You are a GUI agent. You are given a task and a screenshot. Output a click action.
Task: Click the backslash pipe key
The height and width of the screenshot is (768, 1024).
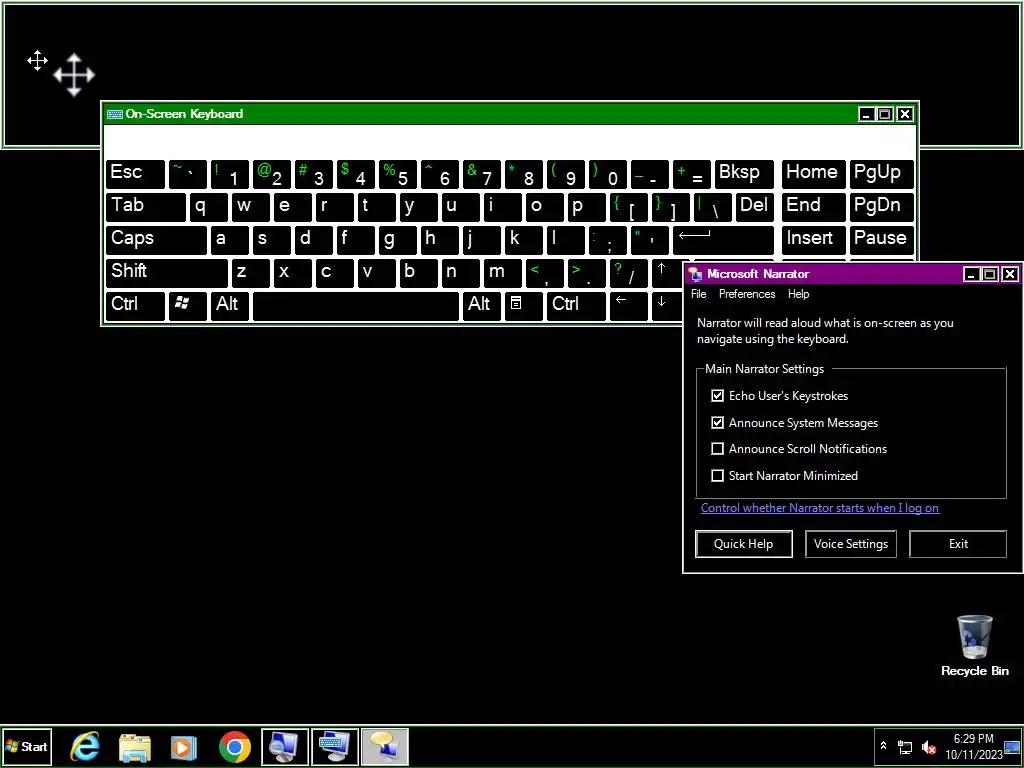[712, 207]
